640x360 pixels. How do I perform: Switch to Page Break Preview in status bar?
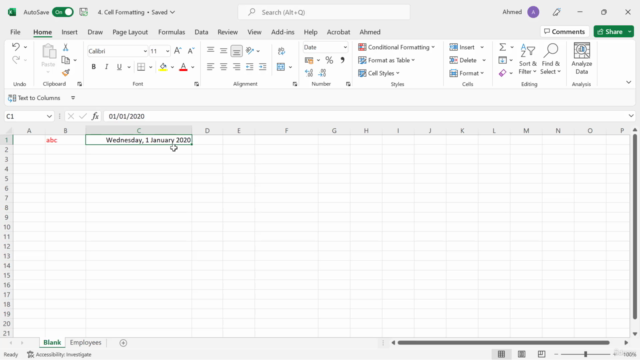[x=541, y=354]
